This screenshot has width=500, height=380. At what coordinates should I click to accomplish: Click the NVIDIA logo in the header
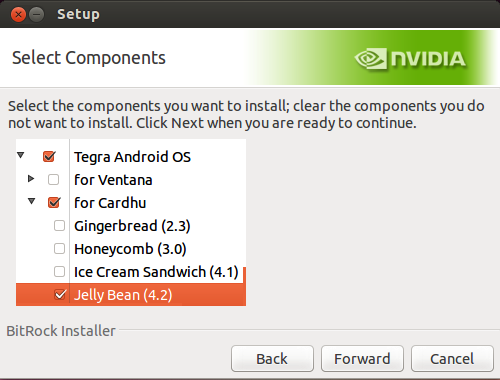[x=410, y=59]
